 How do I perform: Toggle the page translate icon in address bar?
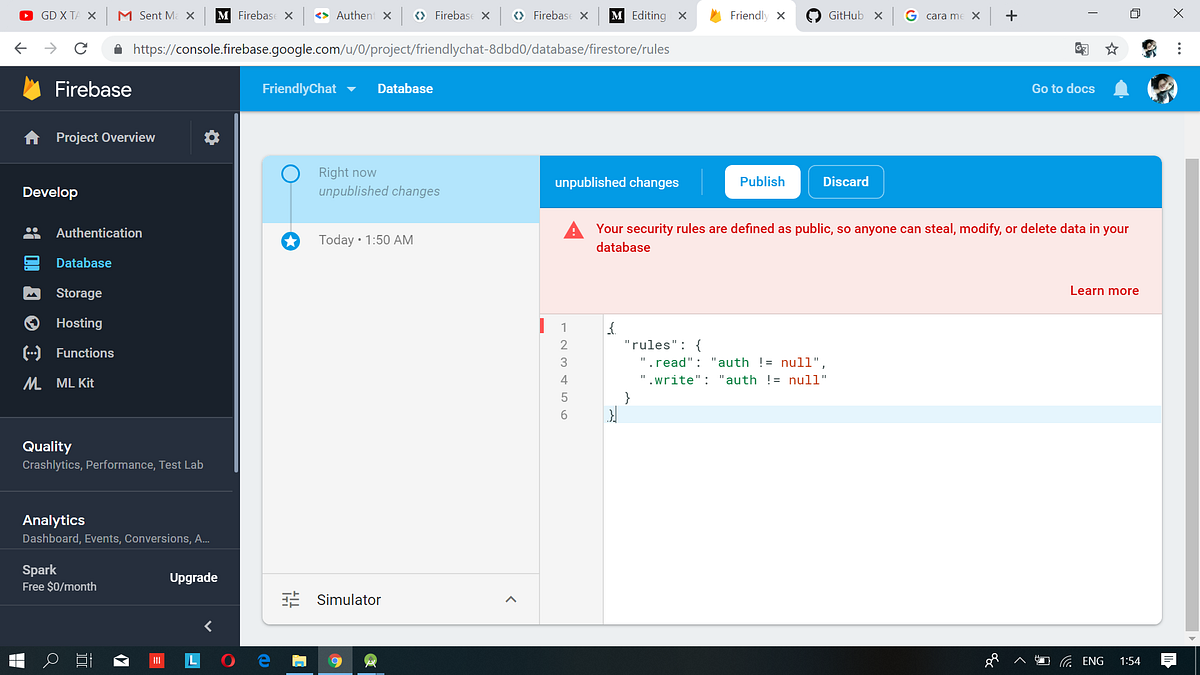(1082, 47)
